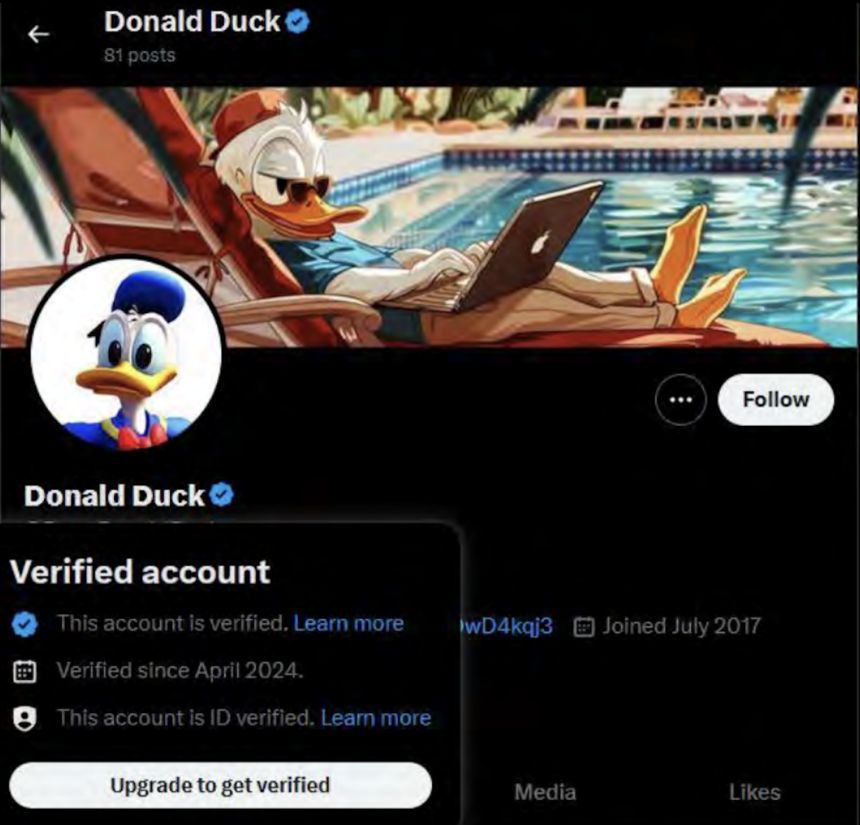Open more options via the ellipsis icon

pyautogui.click(x=679, y=399)
